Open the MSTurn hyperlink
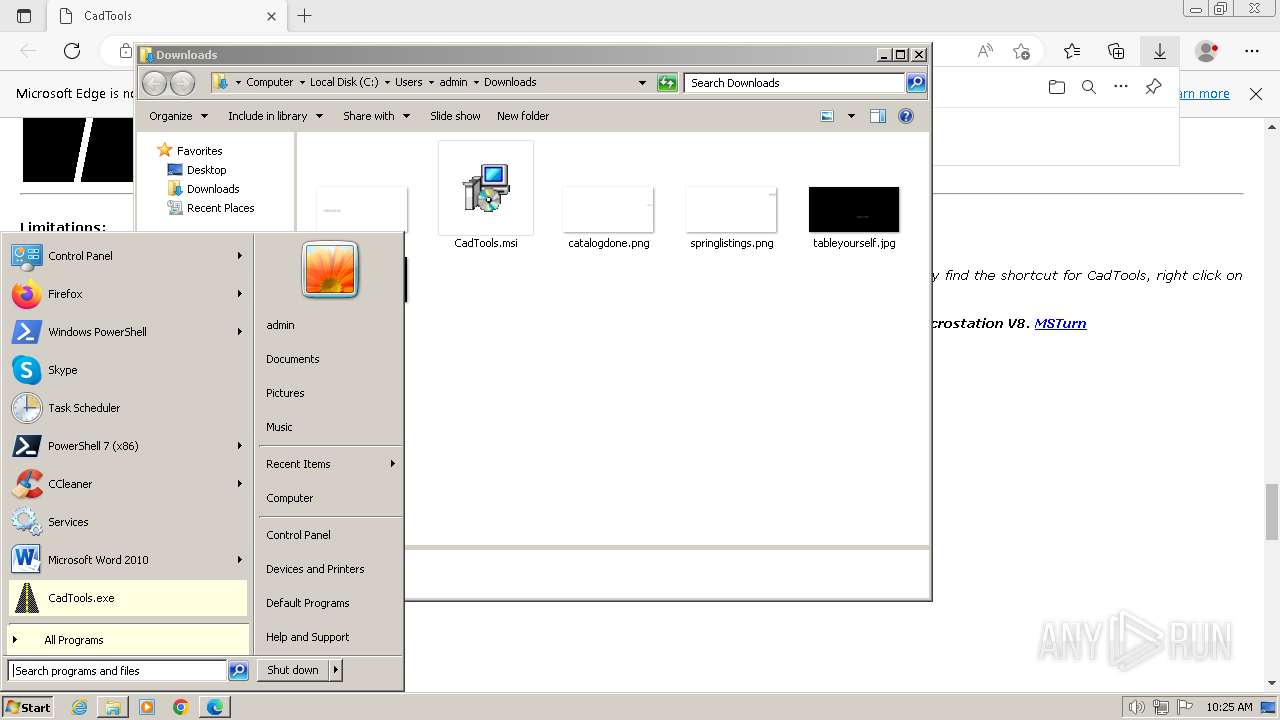Image resolution: width=1280 pixels, height=720 pixels. pos(1060,324)
